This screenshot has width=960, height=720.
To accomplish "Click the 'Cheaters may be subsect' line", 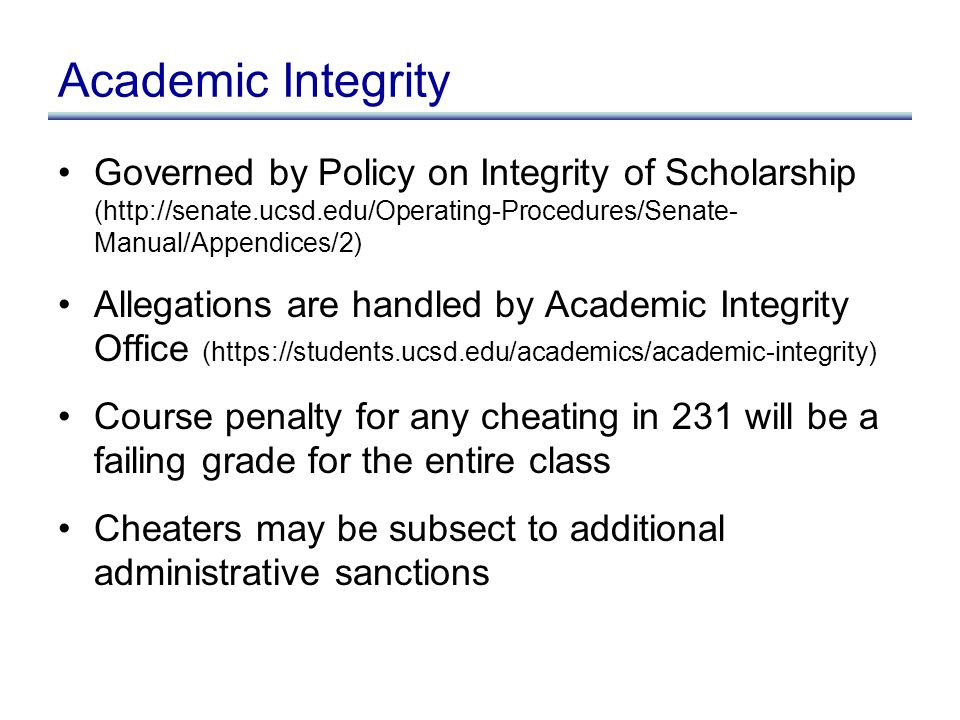I will click(409, 529).
